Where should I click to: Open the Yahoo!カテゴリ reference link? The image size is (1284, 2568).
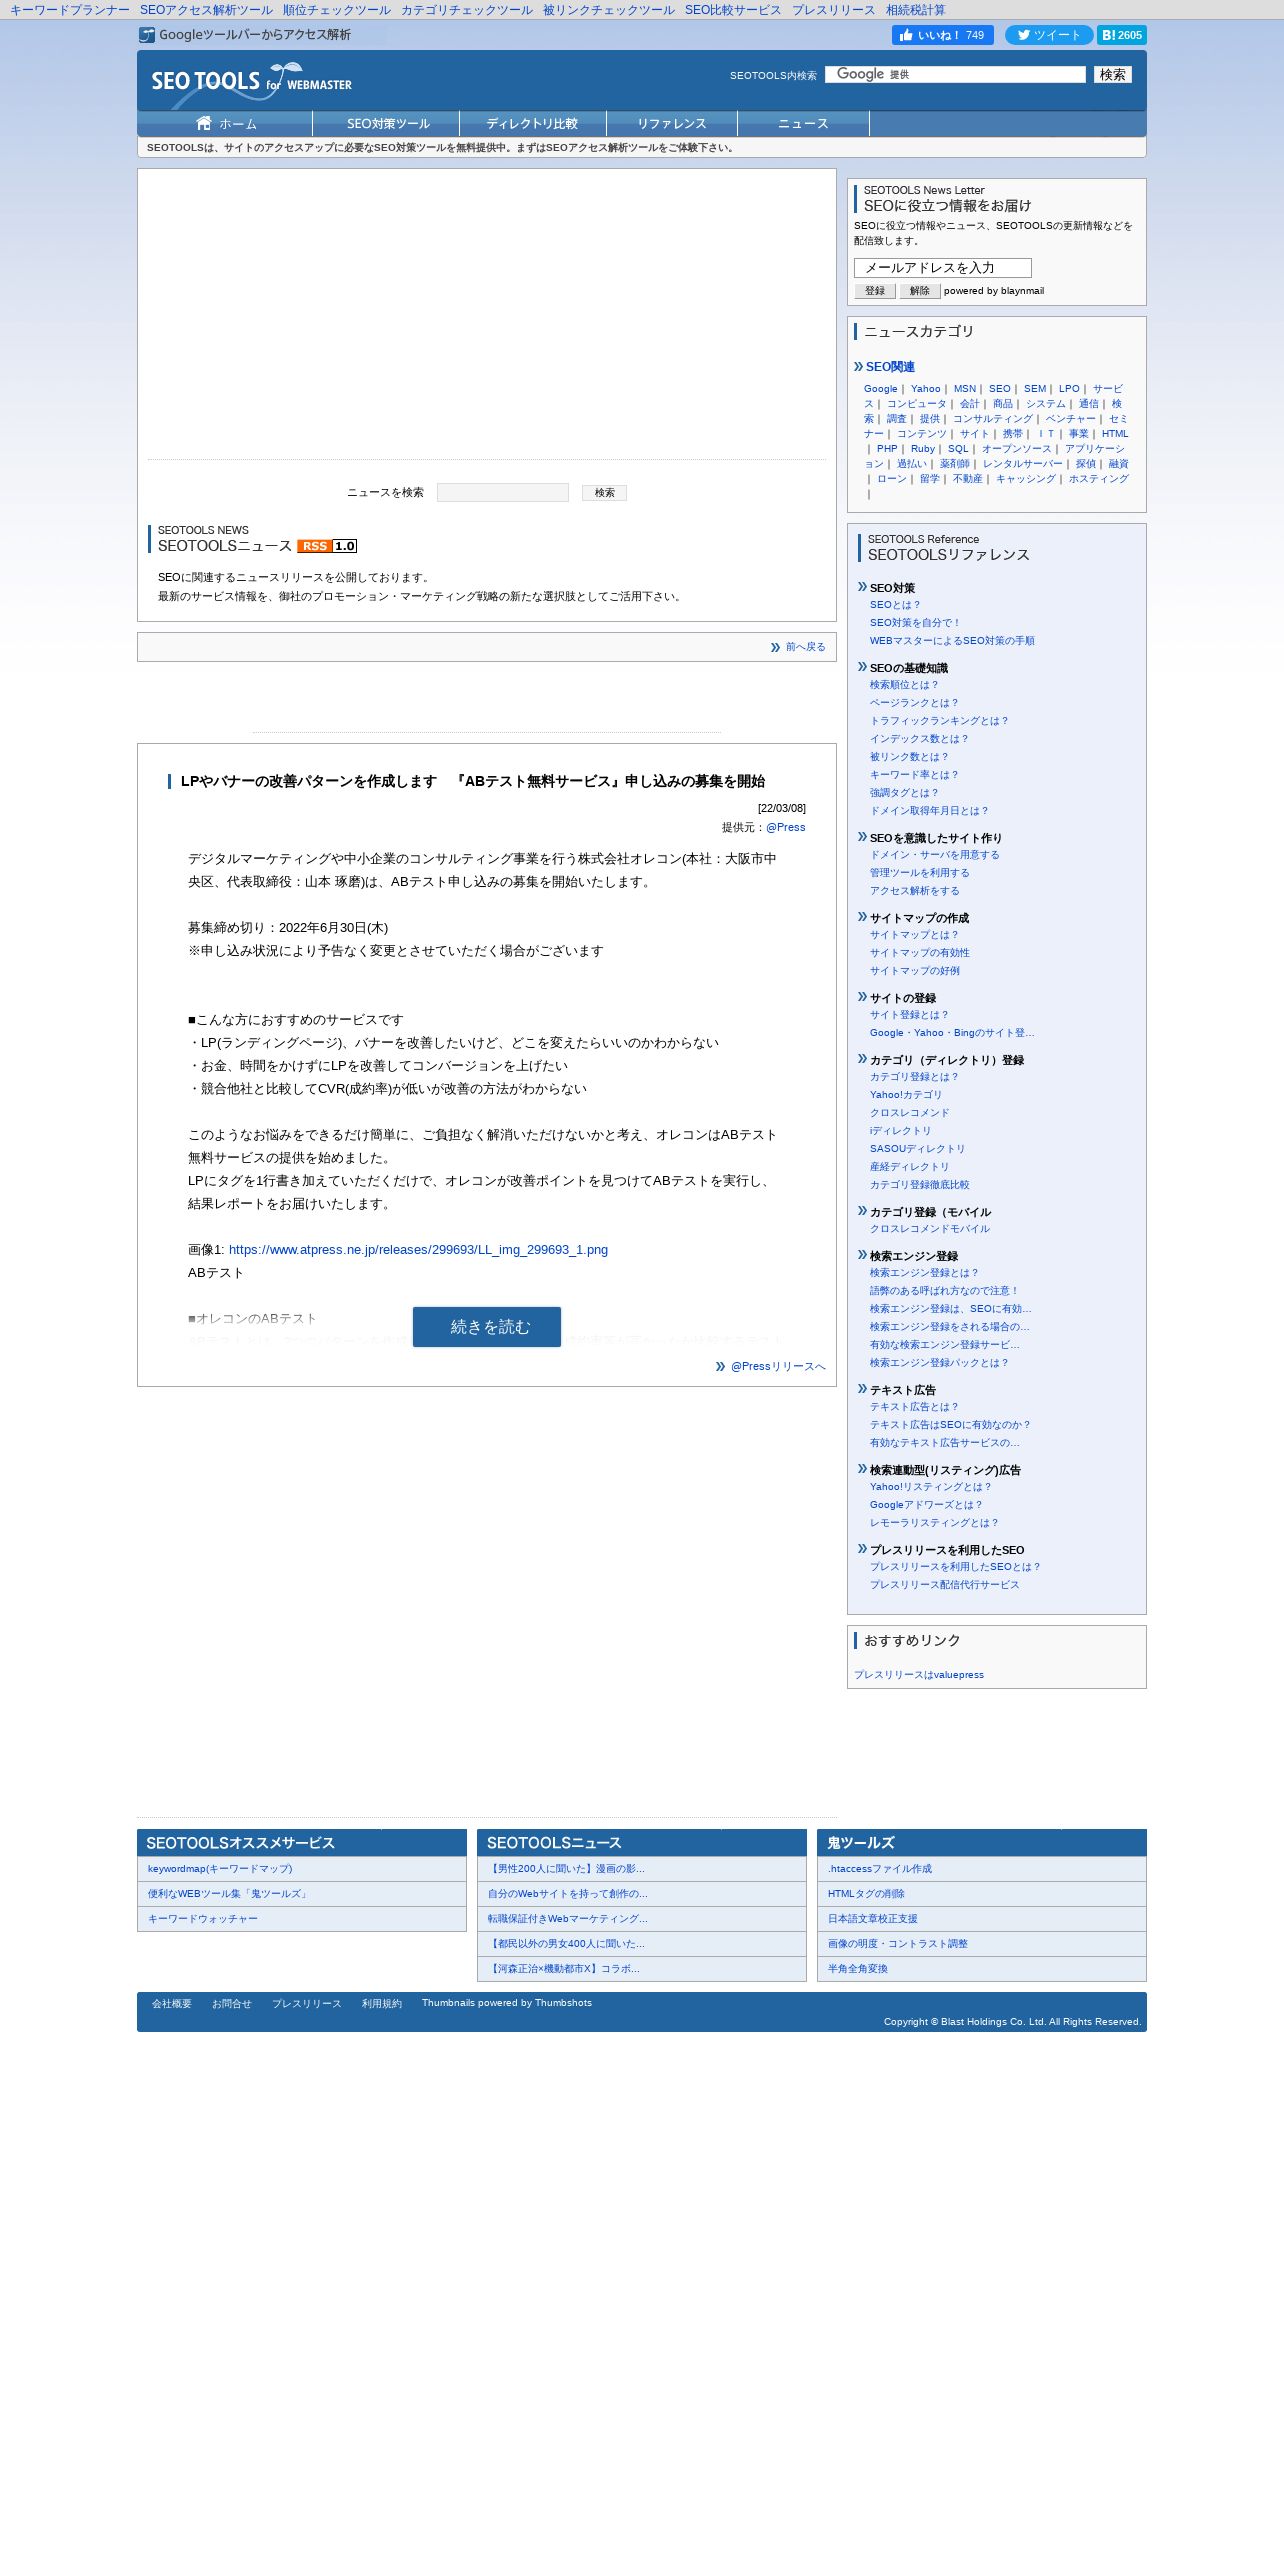[906, 1095]
